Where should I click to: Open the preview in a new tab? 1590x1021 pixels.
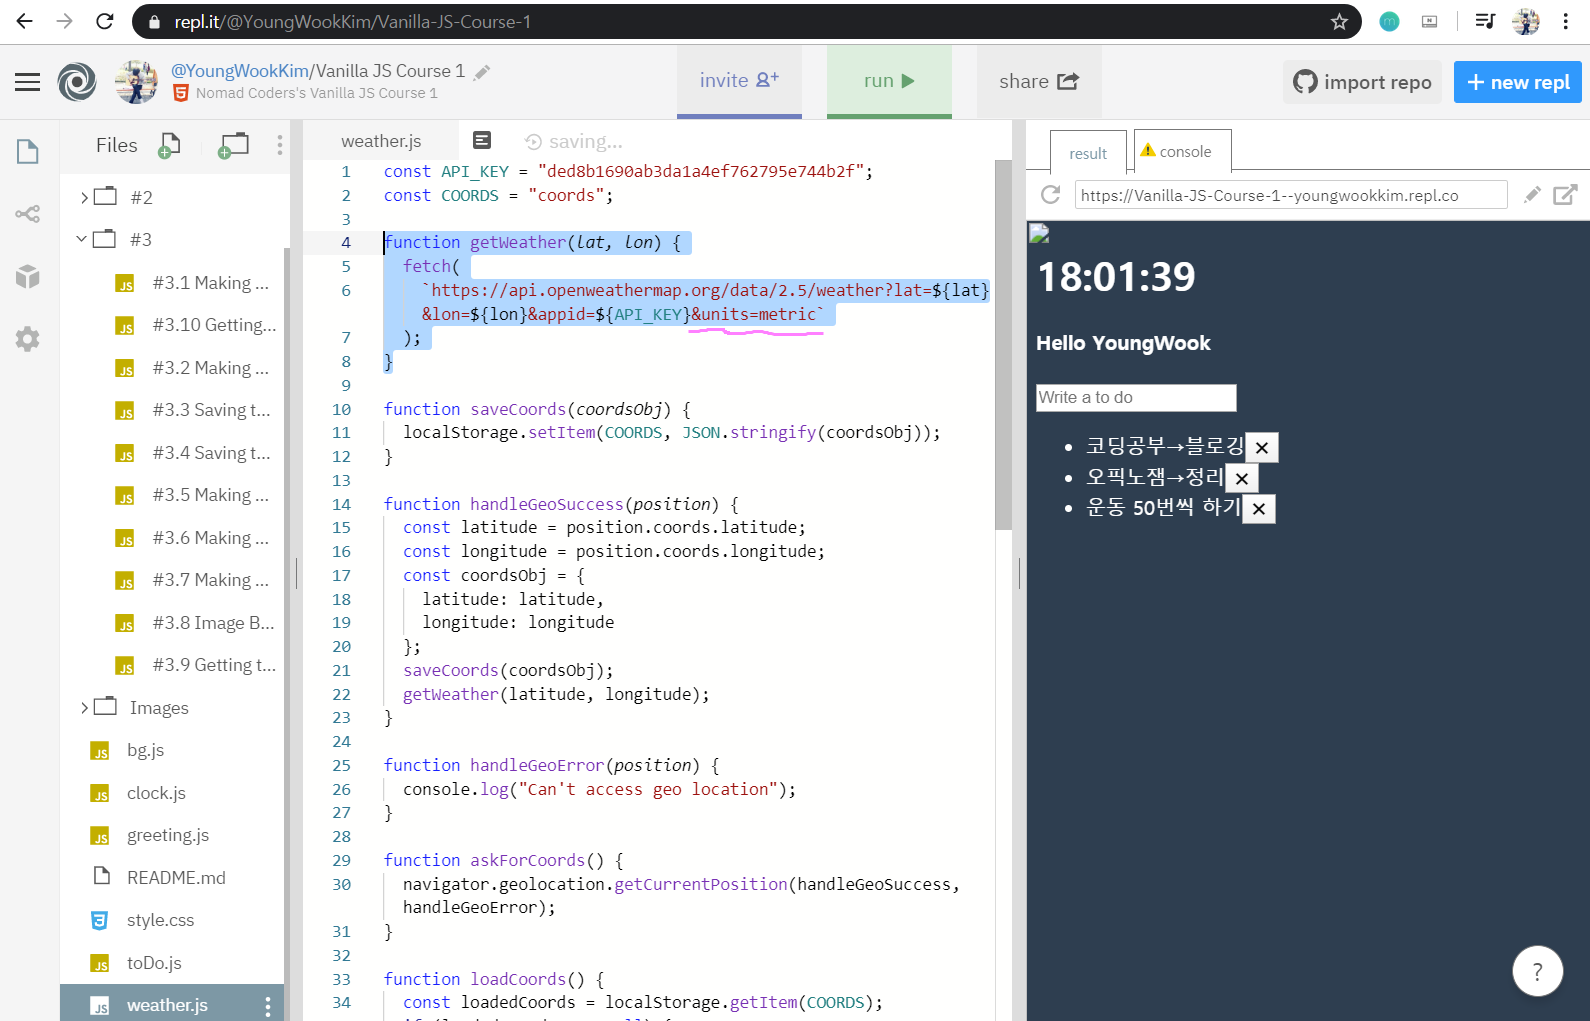(x=1565, y=195)
